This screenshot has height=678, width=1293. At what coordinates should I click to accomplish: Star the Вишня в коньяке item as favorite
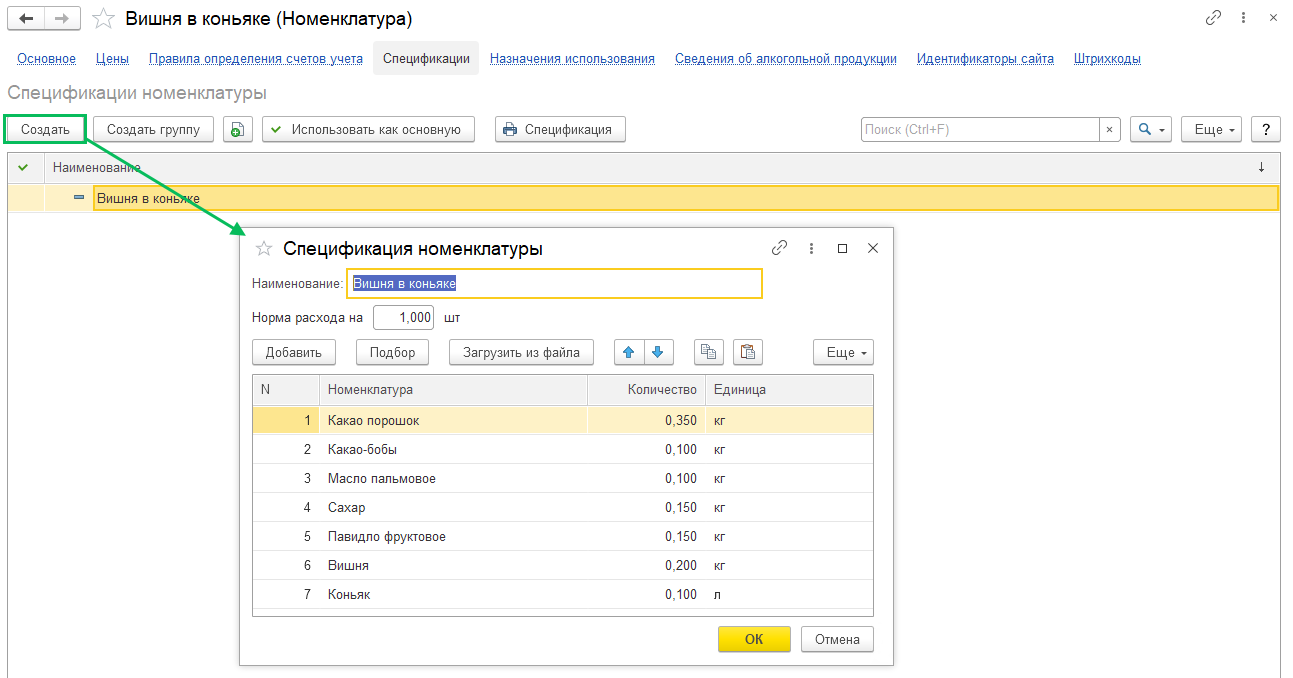(103, 19)
